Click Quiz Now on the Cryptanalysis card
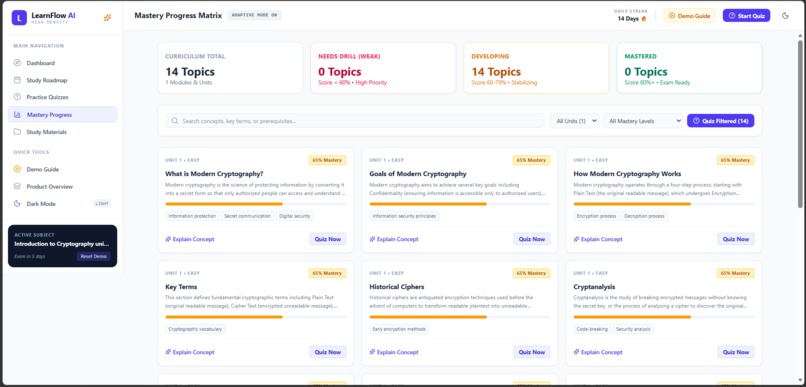 [736, 352]
